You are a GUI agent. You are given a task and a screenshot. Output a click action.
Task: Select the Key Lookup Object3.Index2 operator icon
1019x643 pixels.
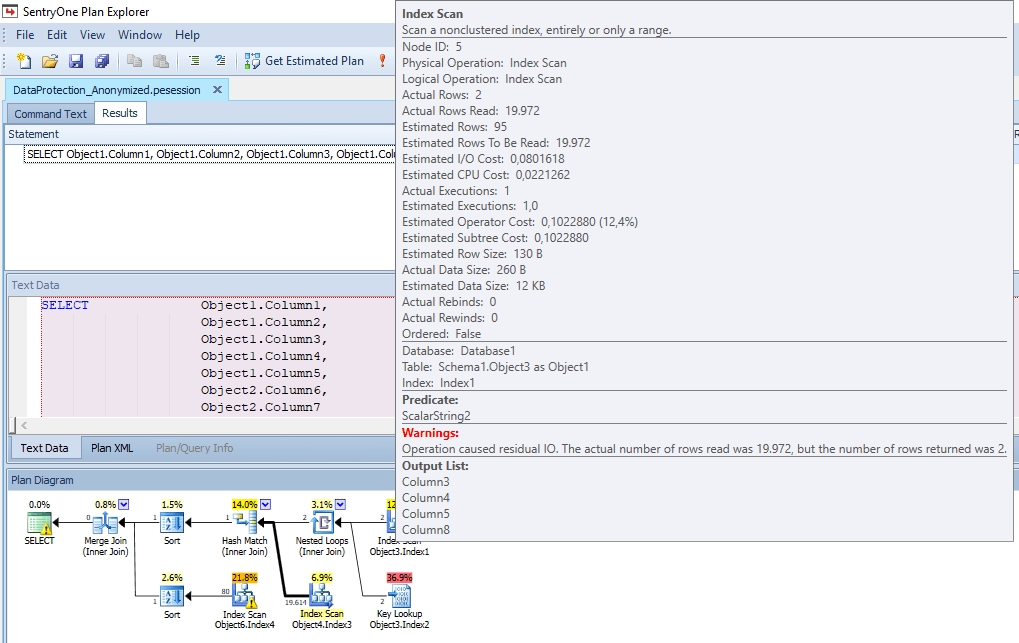point(400,596)
